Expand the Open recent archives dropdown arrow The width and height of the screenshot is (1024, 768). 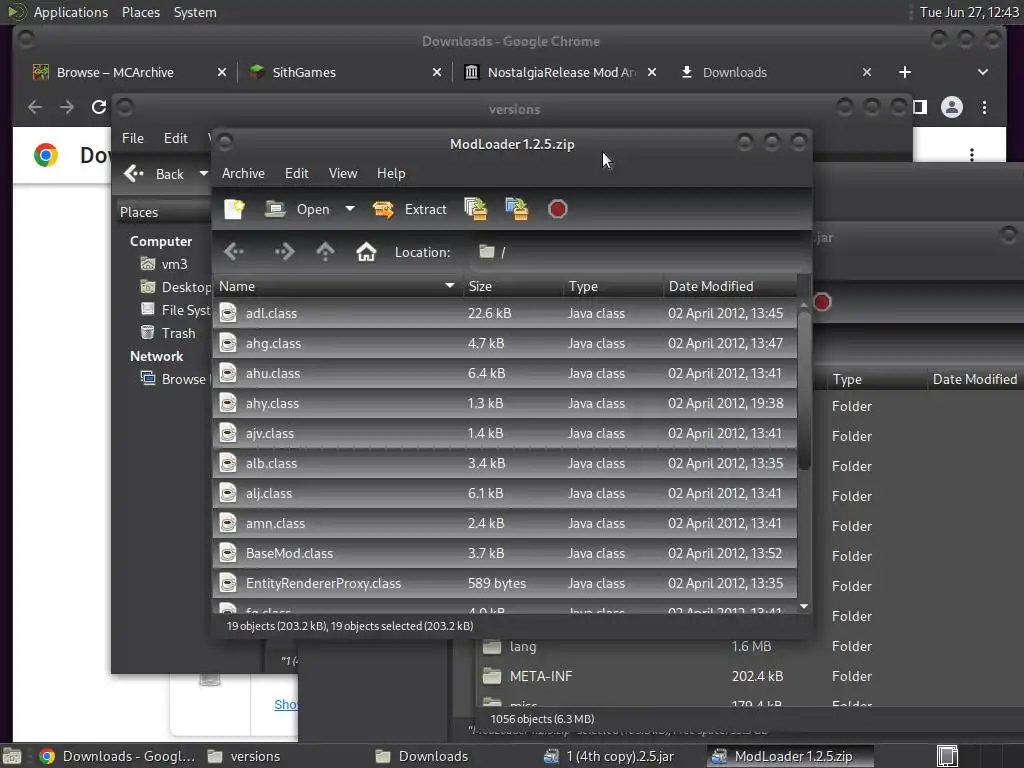(x=350, y=209)
